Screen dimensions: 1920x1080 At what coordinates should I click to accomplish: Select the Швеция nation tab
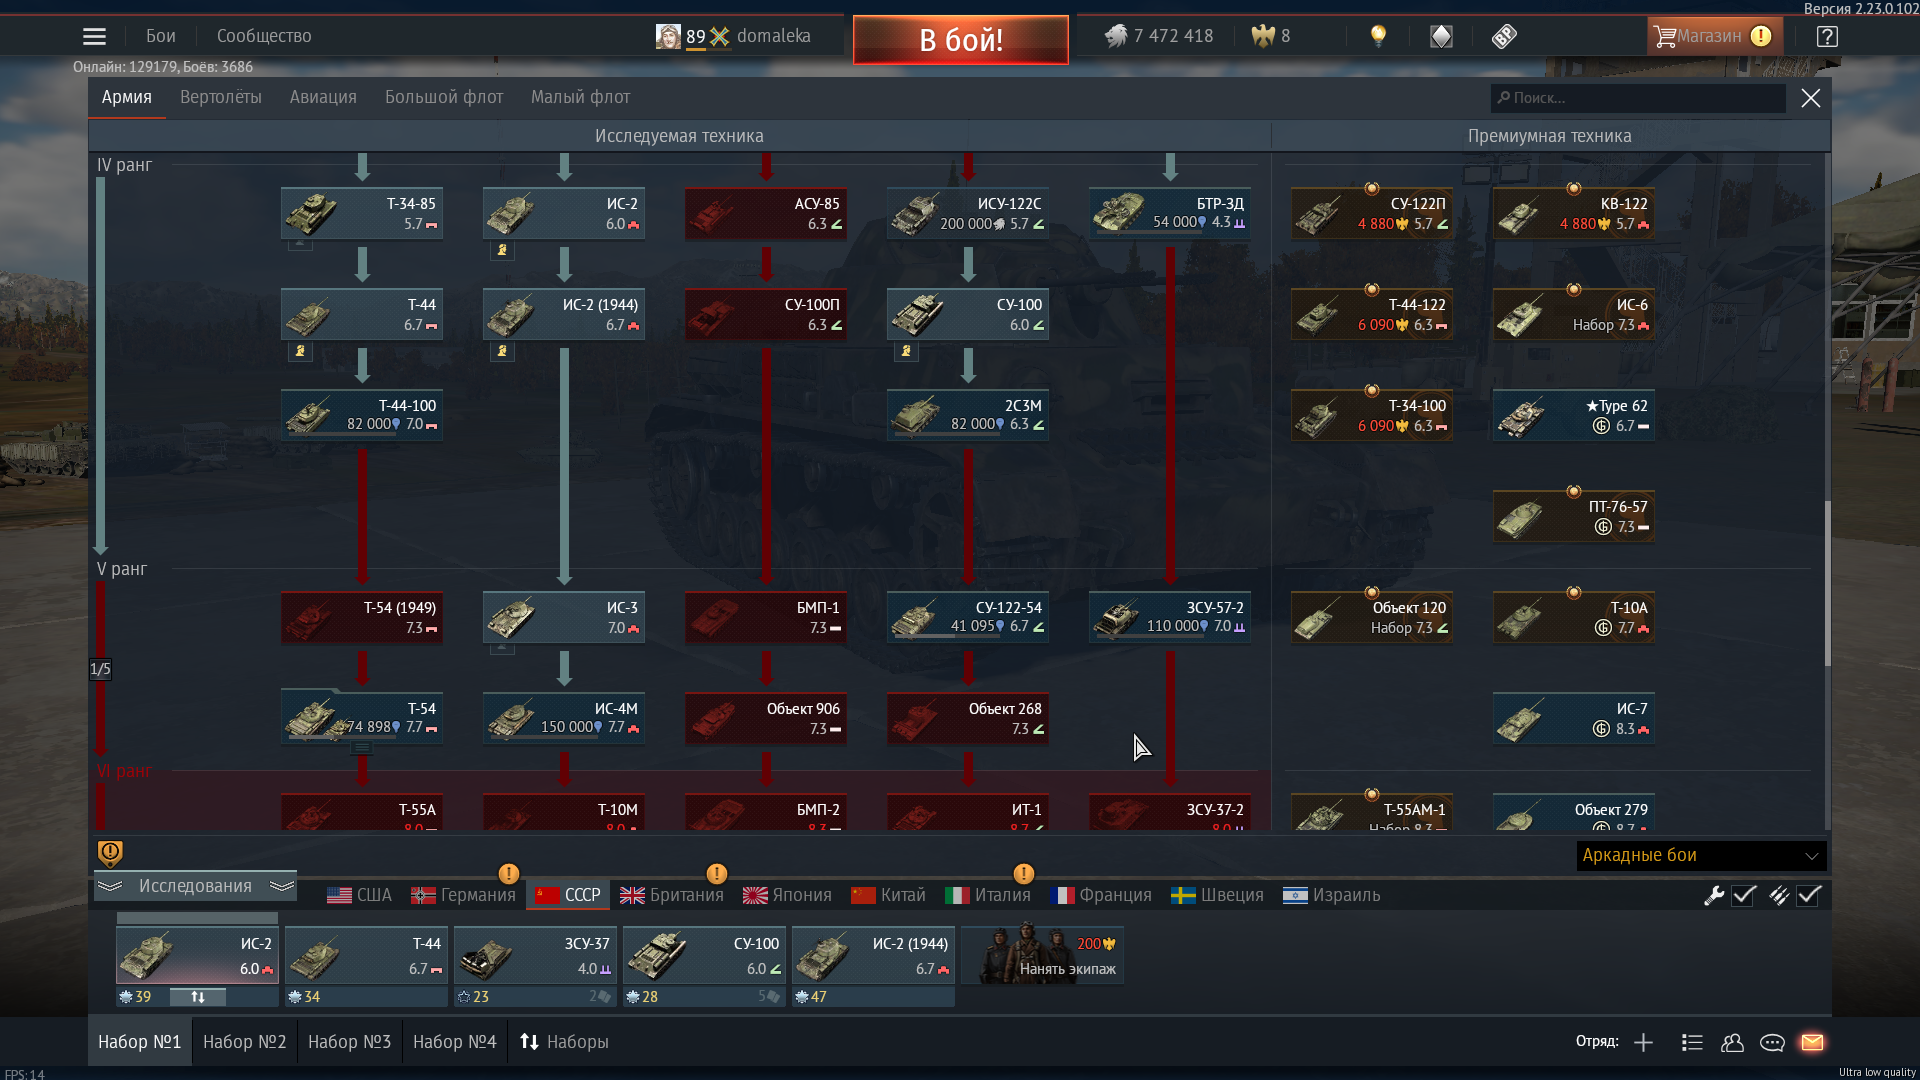coord(1217,895)
